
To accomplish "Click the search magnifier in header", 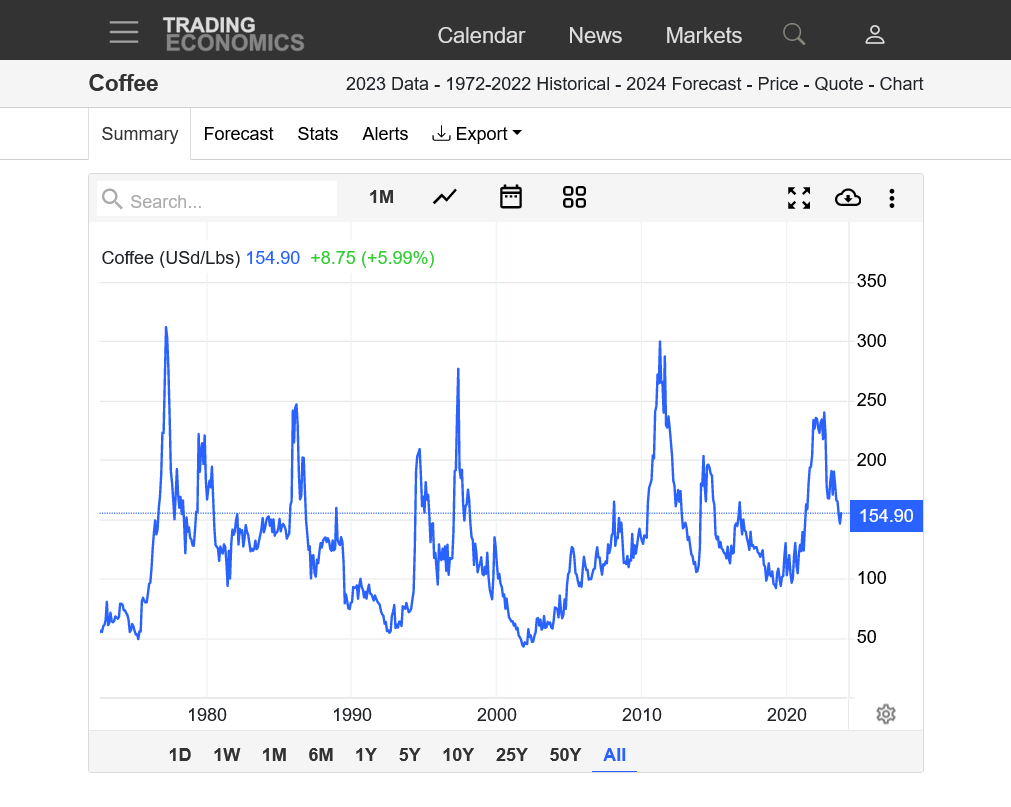I will 794,35.
